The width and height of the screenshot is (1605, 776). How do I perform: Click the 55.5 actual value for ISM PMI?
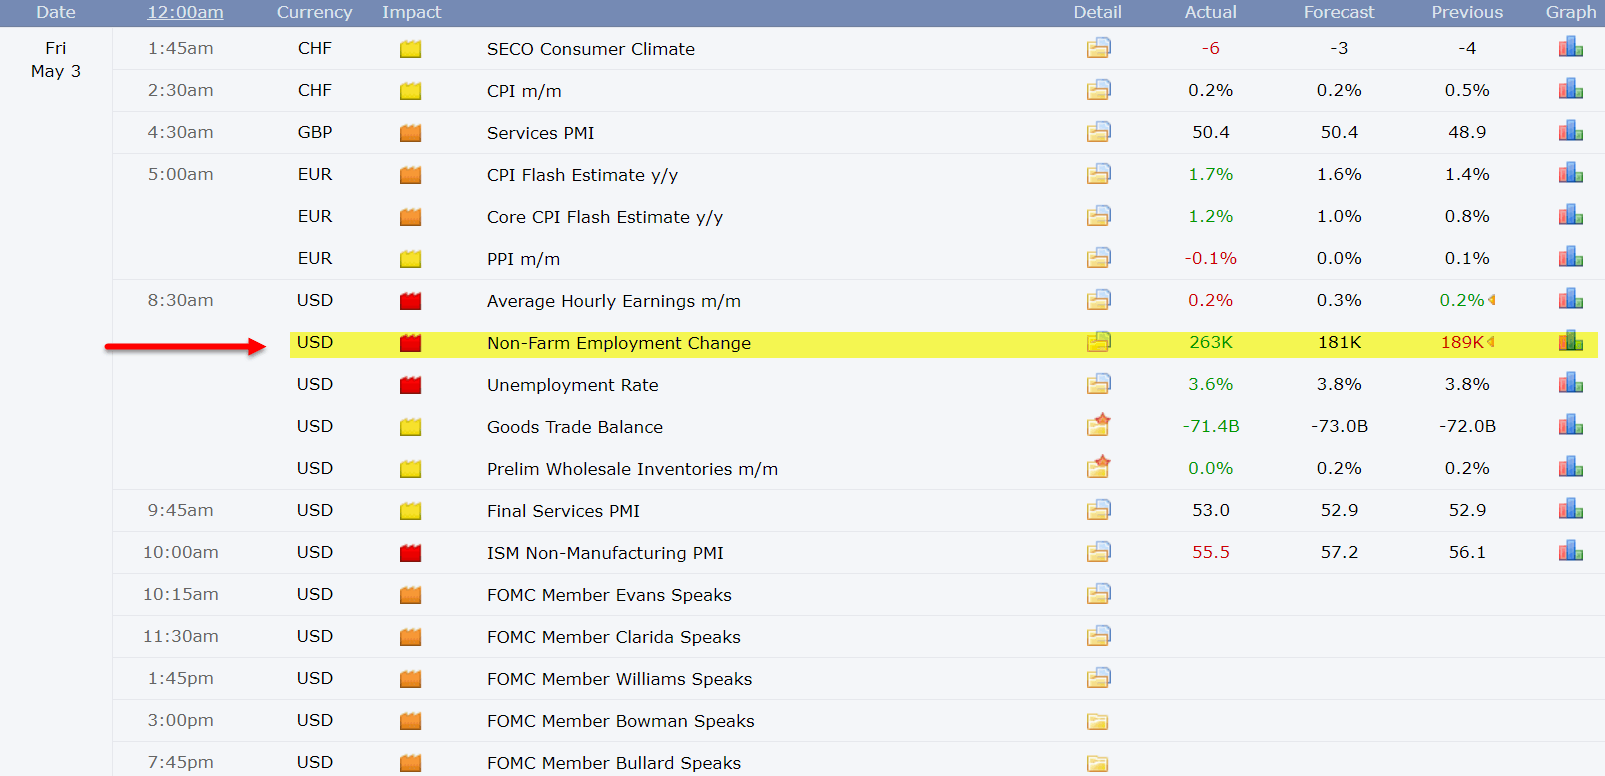pos(1211,552)
